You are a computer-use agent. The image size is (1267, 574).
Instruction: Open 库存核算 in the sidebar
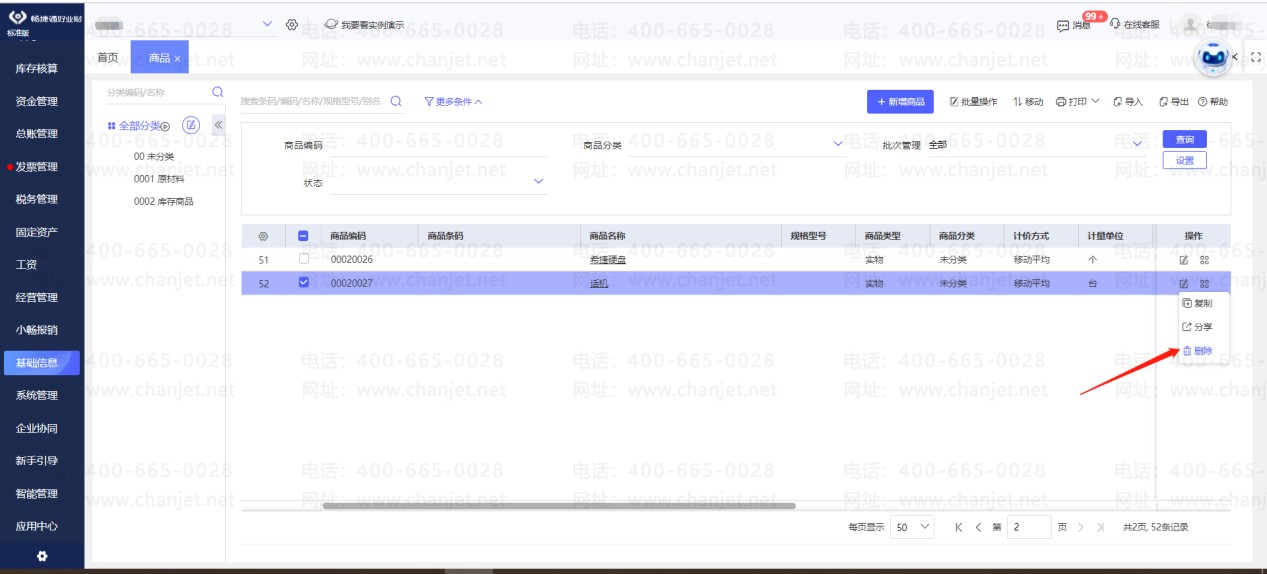(37, 69)
